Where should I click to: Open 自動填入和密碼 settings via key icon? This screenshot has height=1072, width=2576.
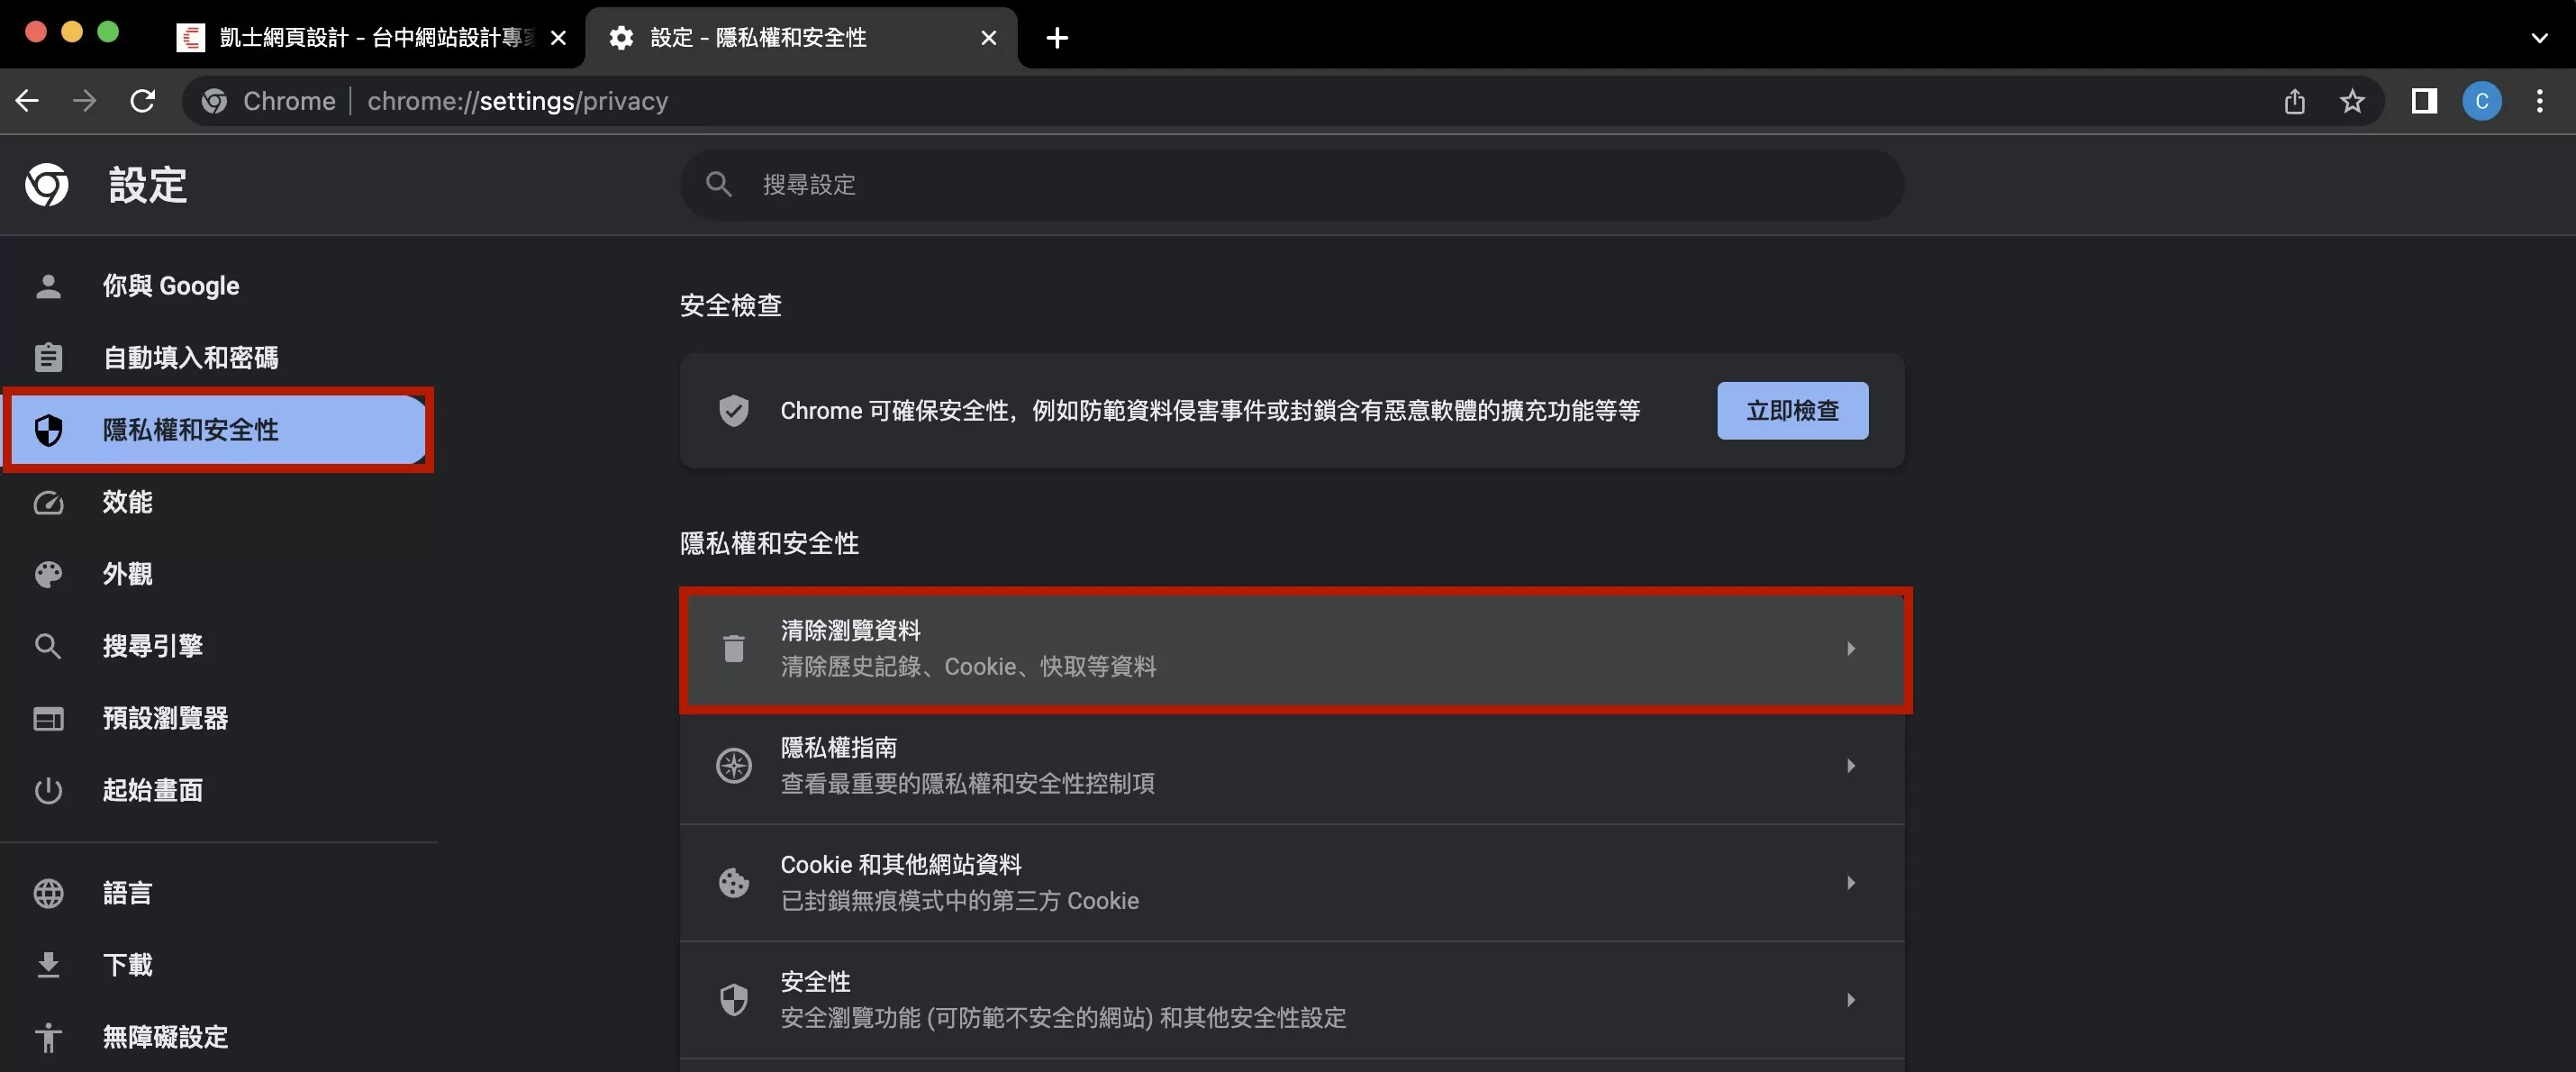[x=48, y=357]
